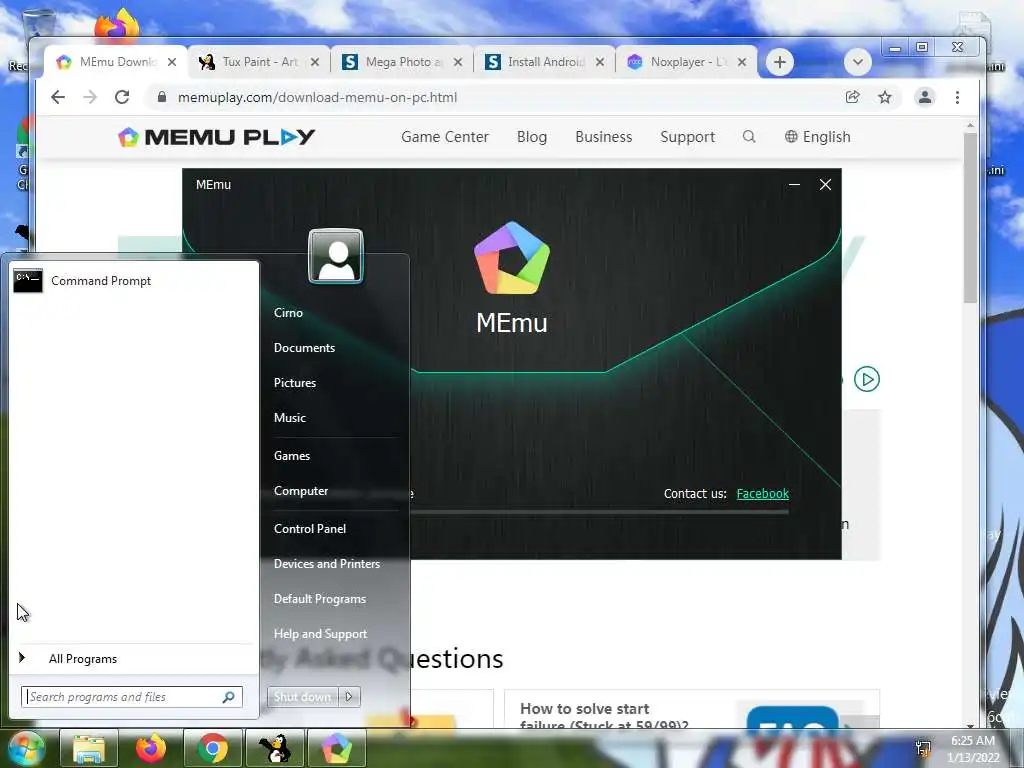
Task: Switch to Chrome on the taskbar
Action: pos(213,748)
